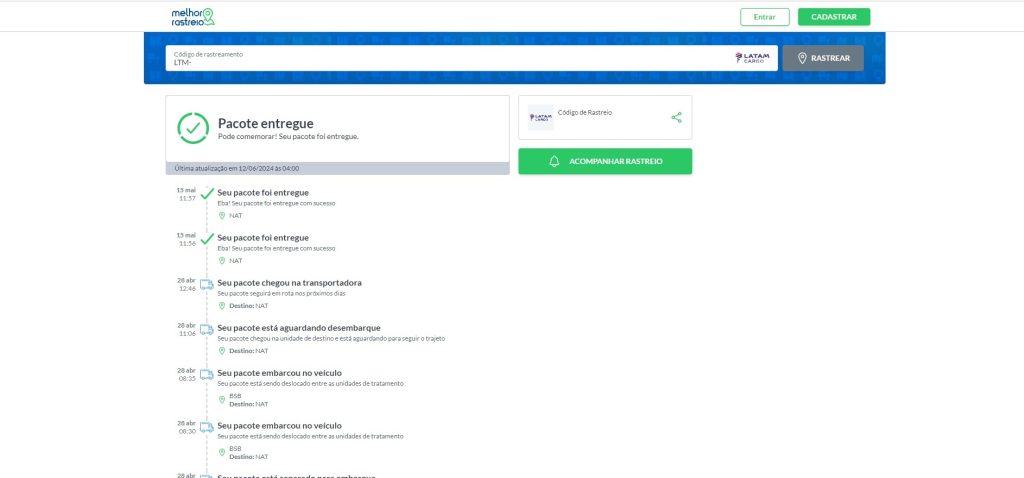Click 'BSB' origin under the 08:35 event

(235, 396)
